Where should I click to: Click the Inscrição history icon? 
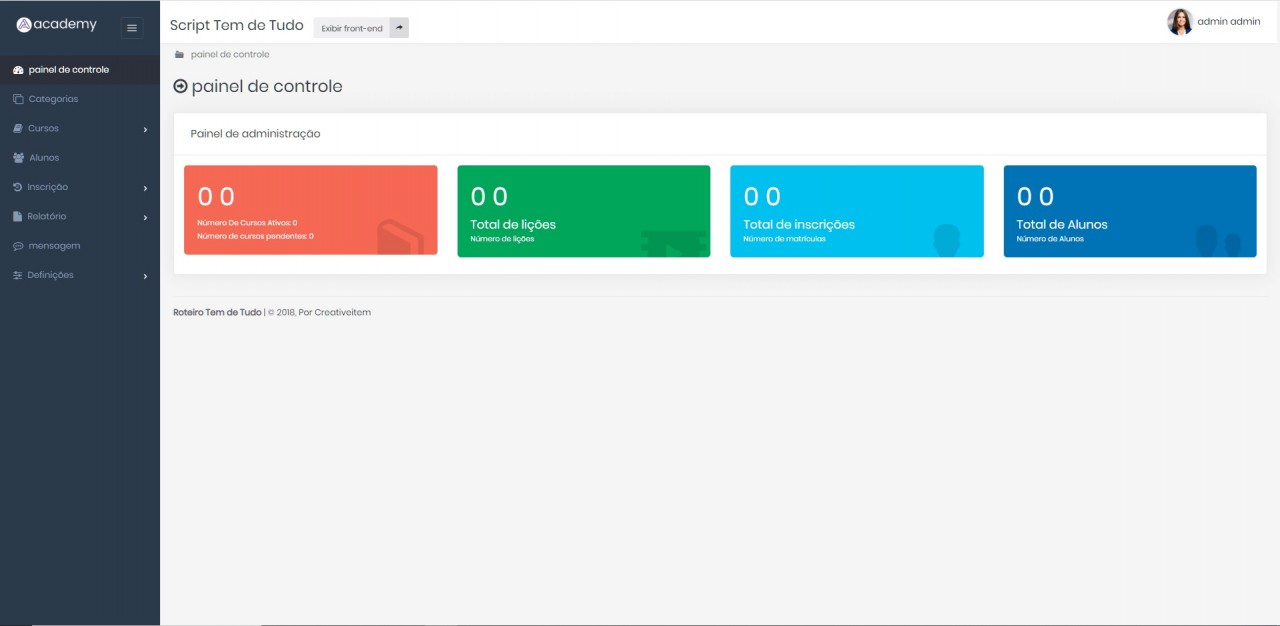18,187
